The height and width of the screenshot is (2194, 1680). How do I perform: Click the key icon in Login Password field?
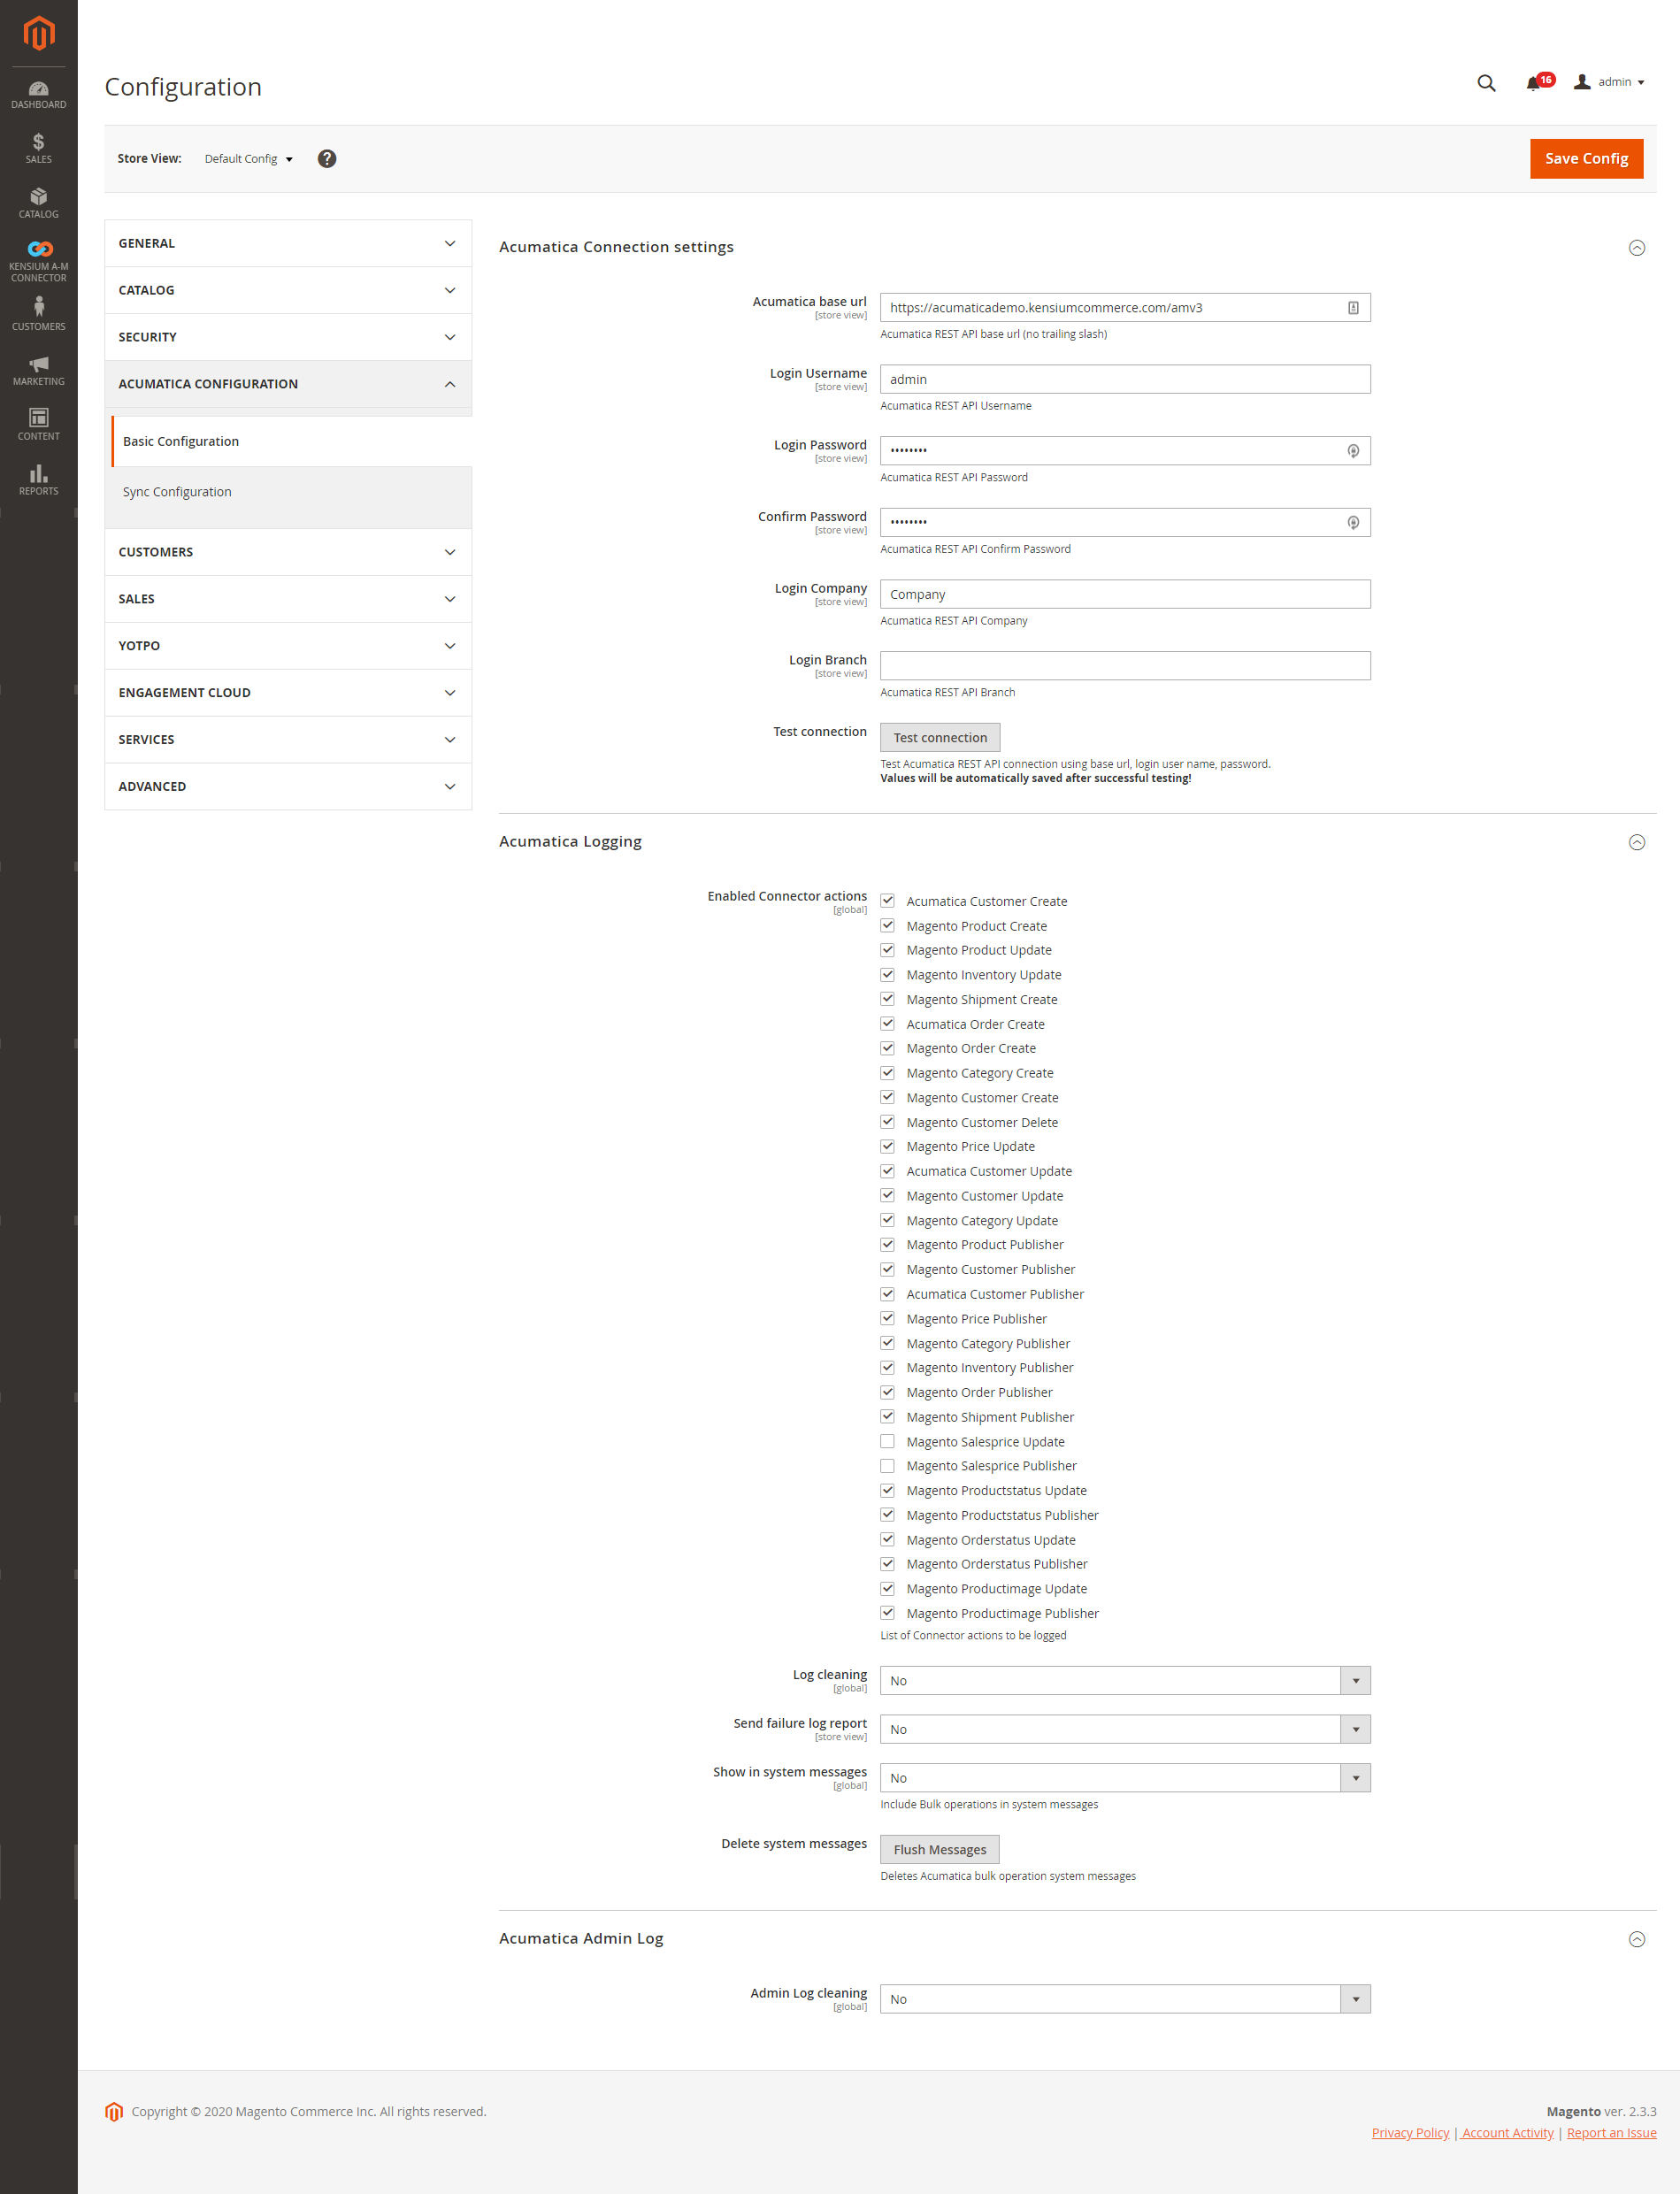pos(1353,451)
